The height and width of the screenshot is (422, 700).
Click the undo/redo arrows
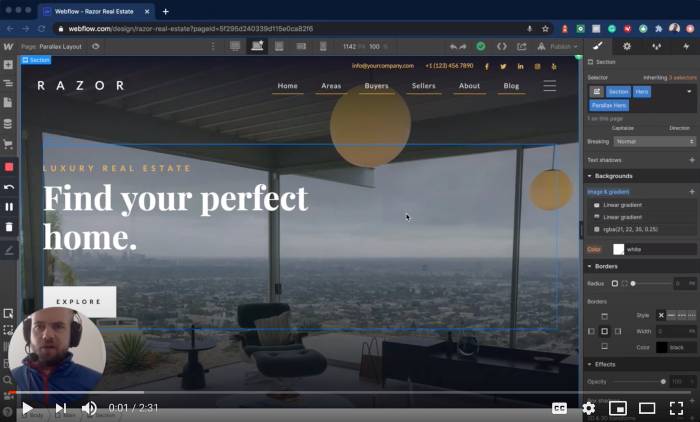click(458, 46)
